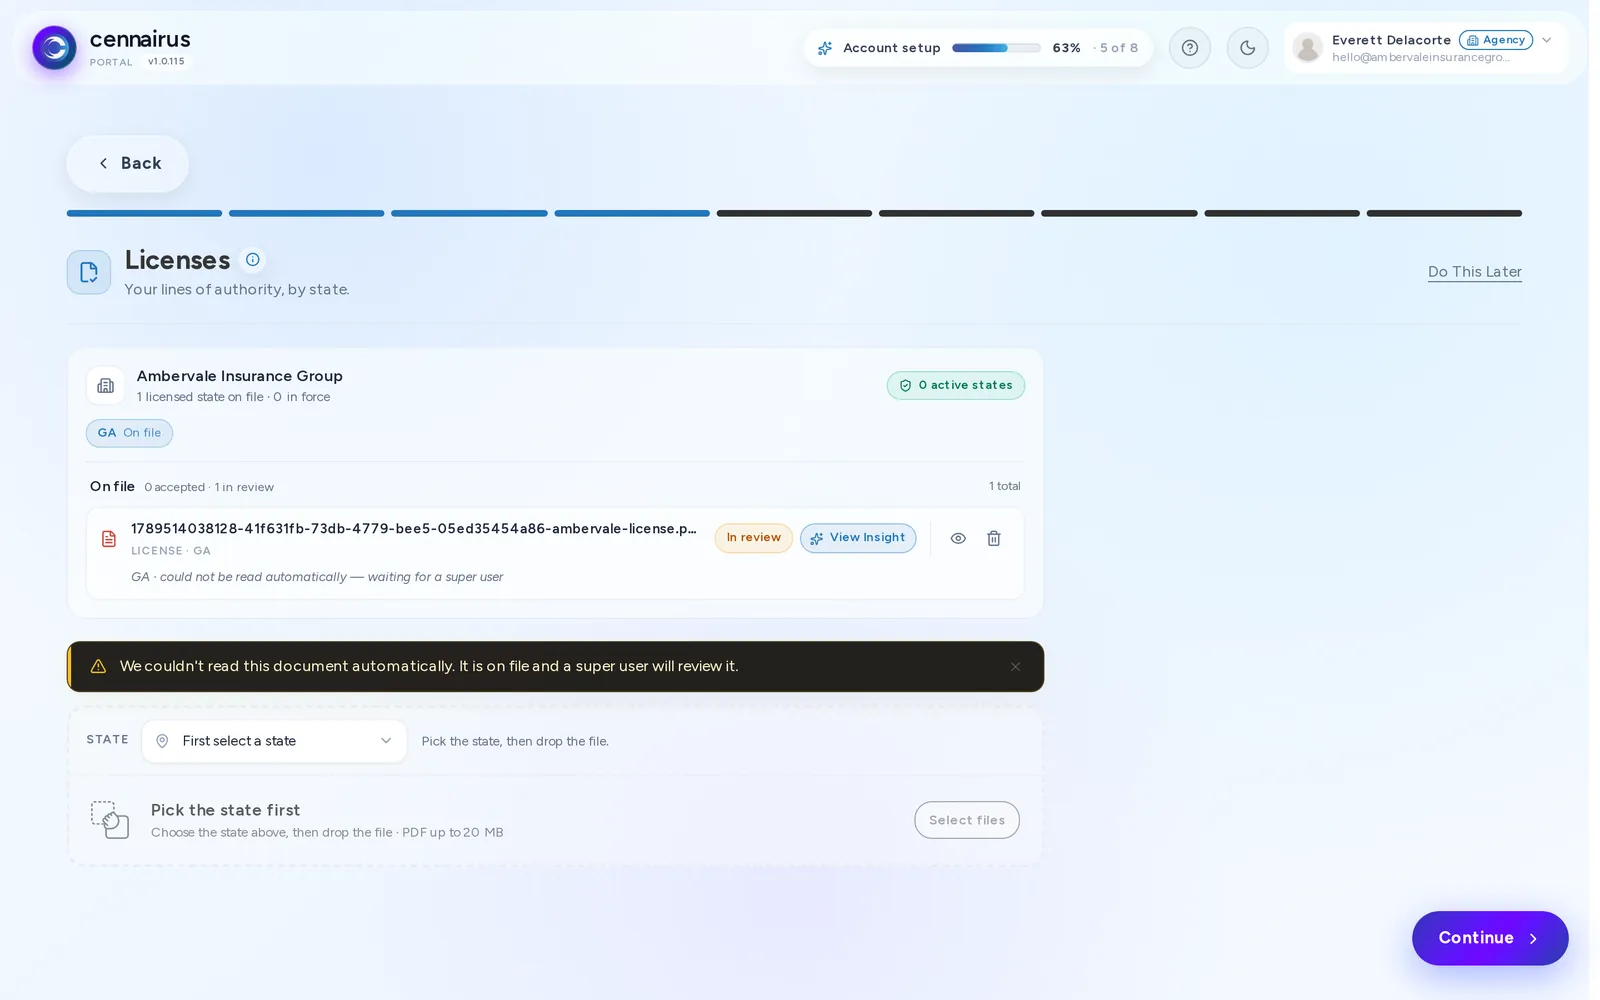This screenshot has width=1600, height=1000.
Task: Jump to the ninth step segment
Action: point(1444,213)
